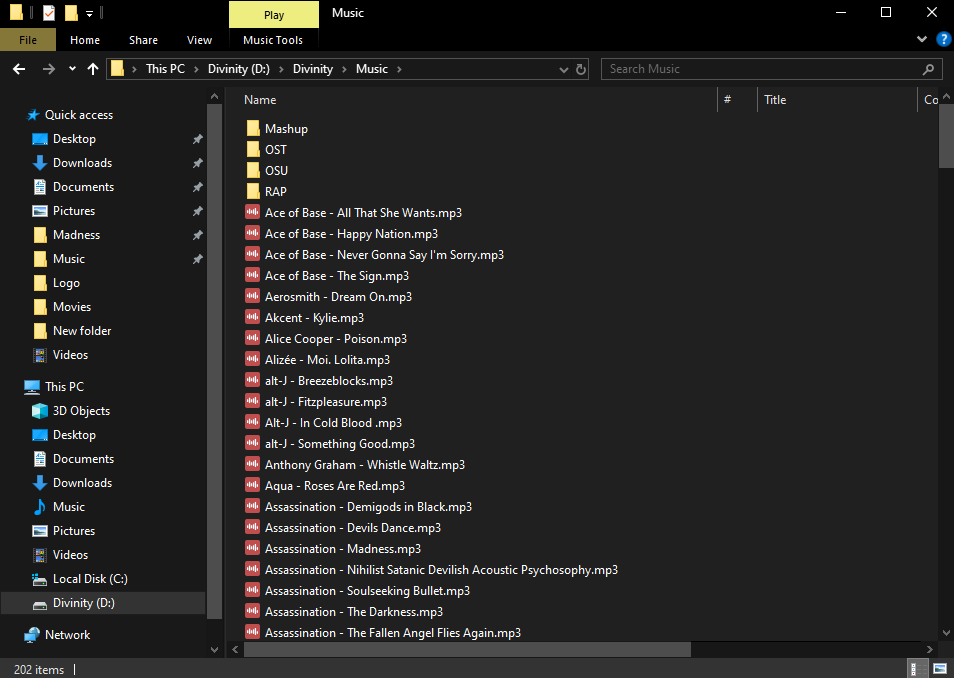This screenshot has width=954, height=678.
Task: Click the Forward navigation arrow
Action: (49, 69)
